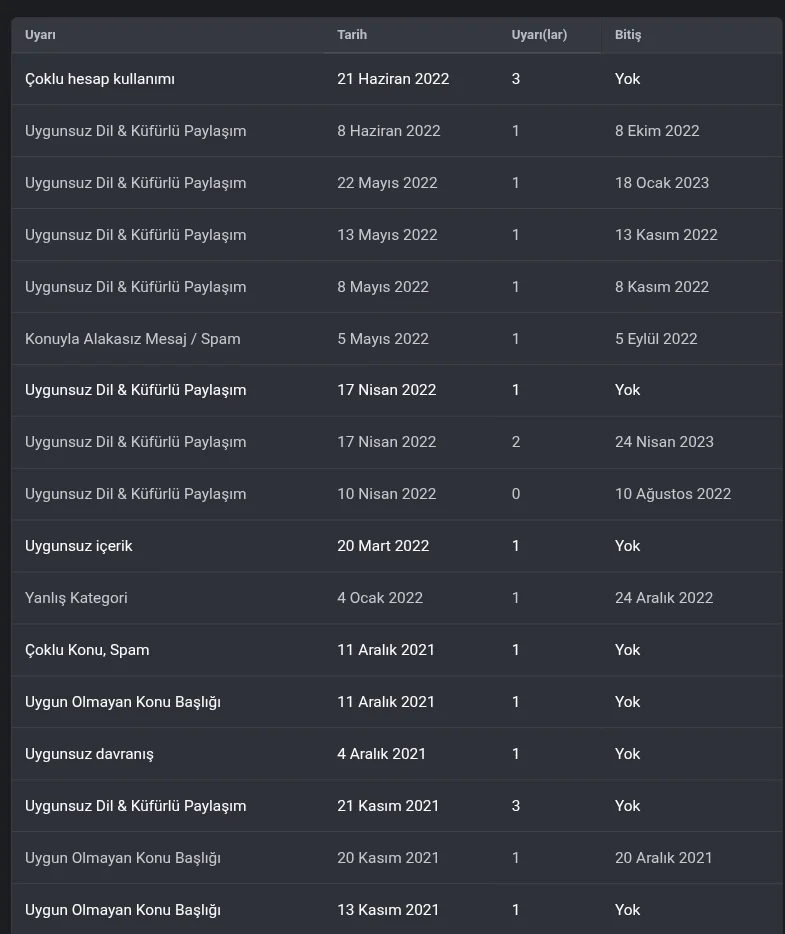Select the 10 Ağustos 2022 expiry date
Screen dimensions: 785x934
(x=673, y=494)
